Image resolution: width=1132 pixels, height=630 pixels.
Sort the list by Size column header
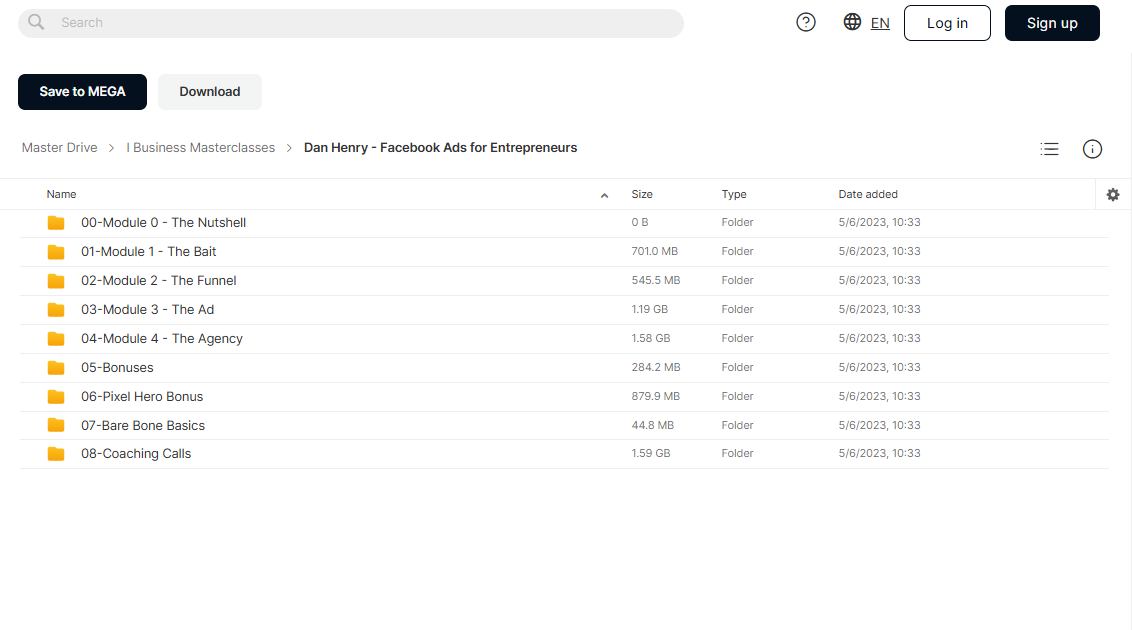(x=642, y=194)
